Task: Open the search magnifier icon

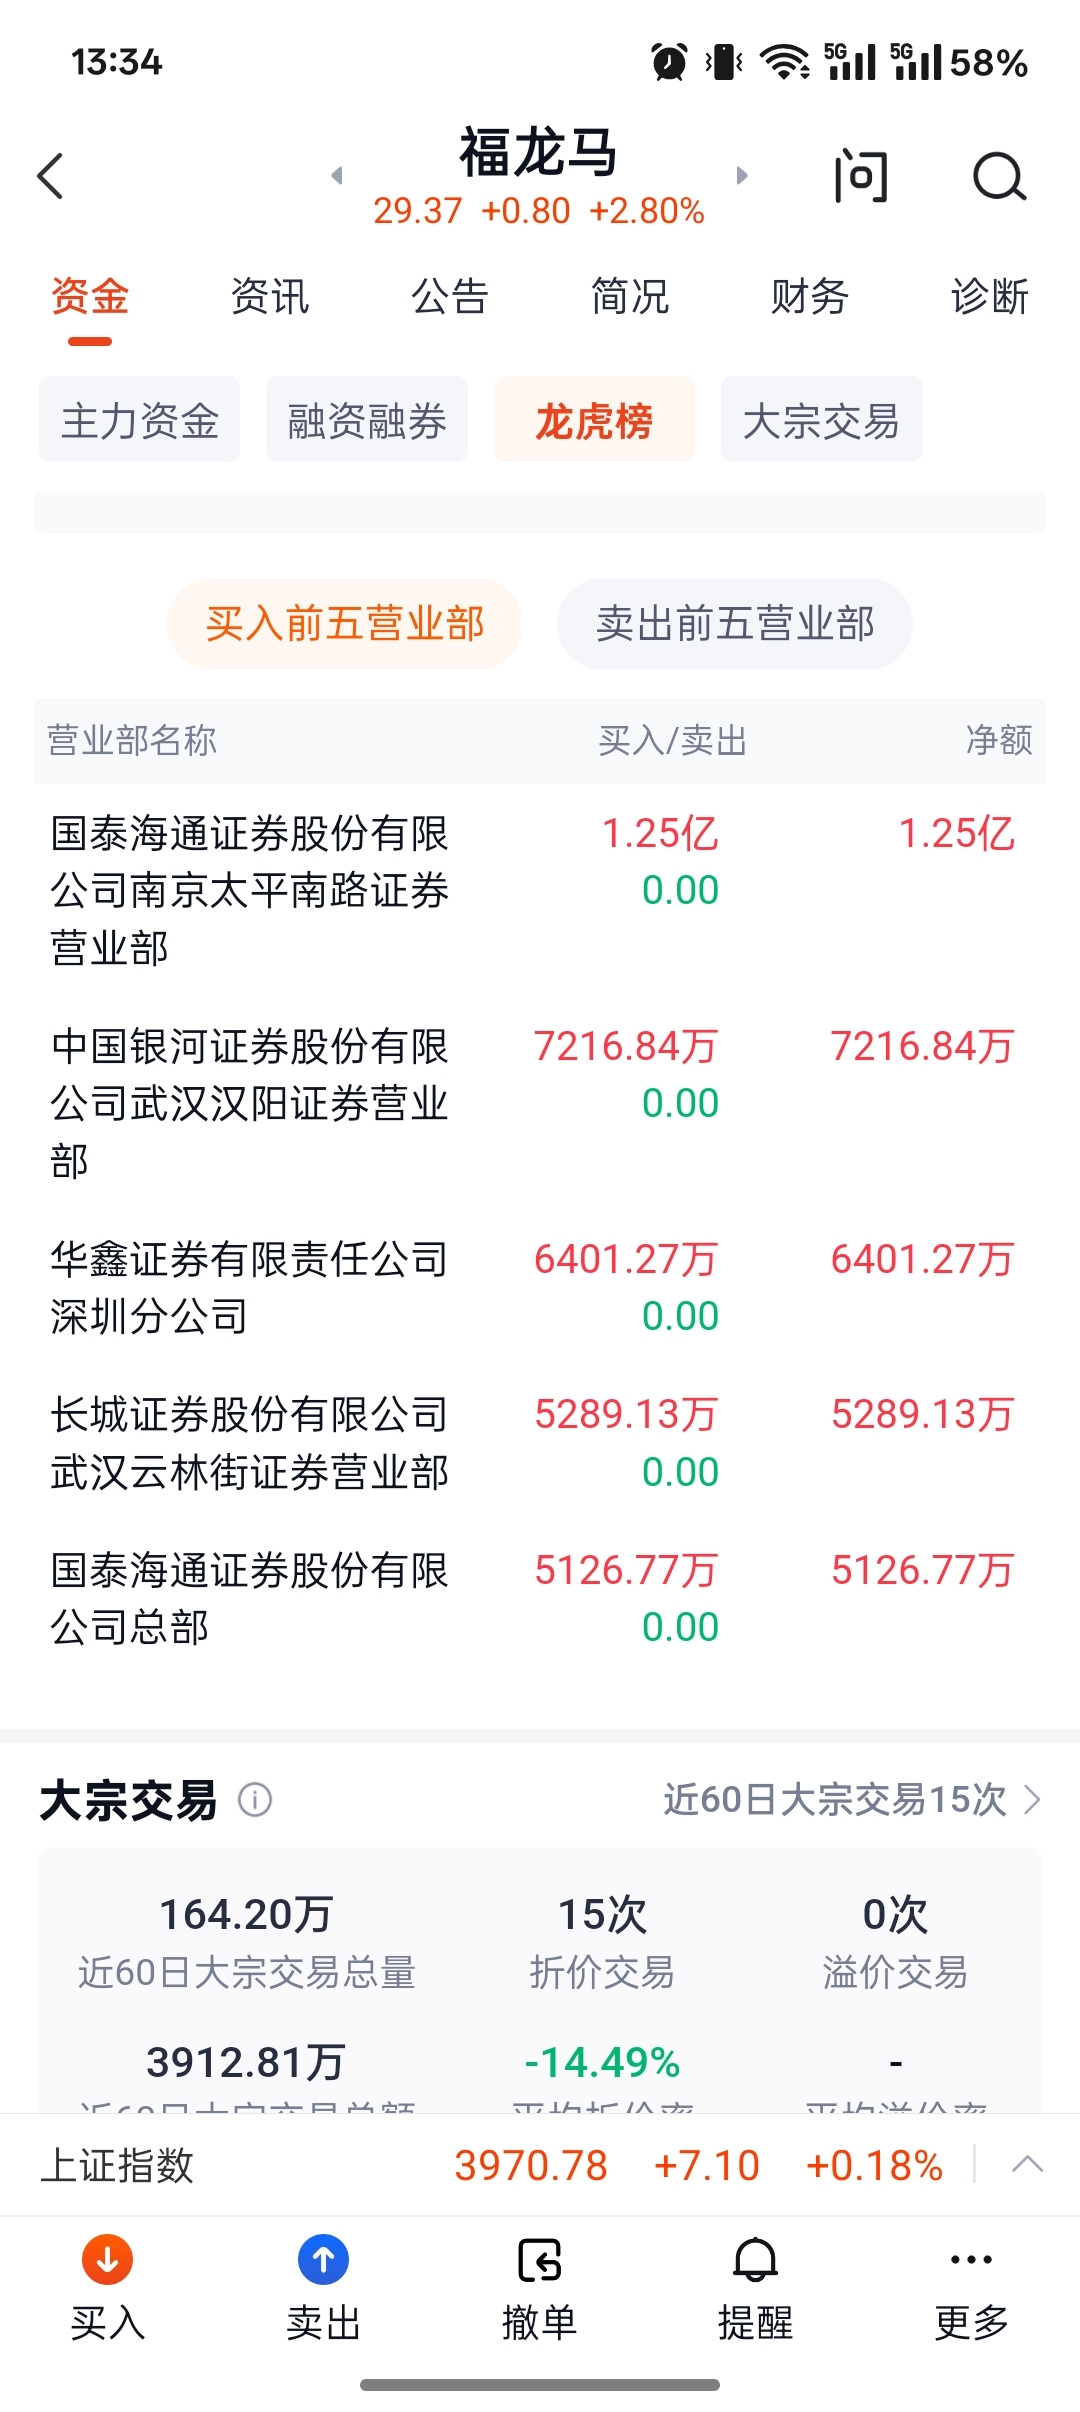Action: [x=999, y=177]
